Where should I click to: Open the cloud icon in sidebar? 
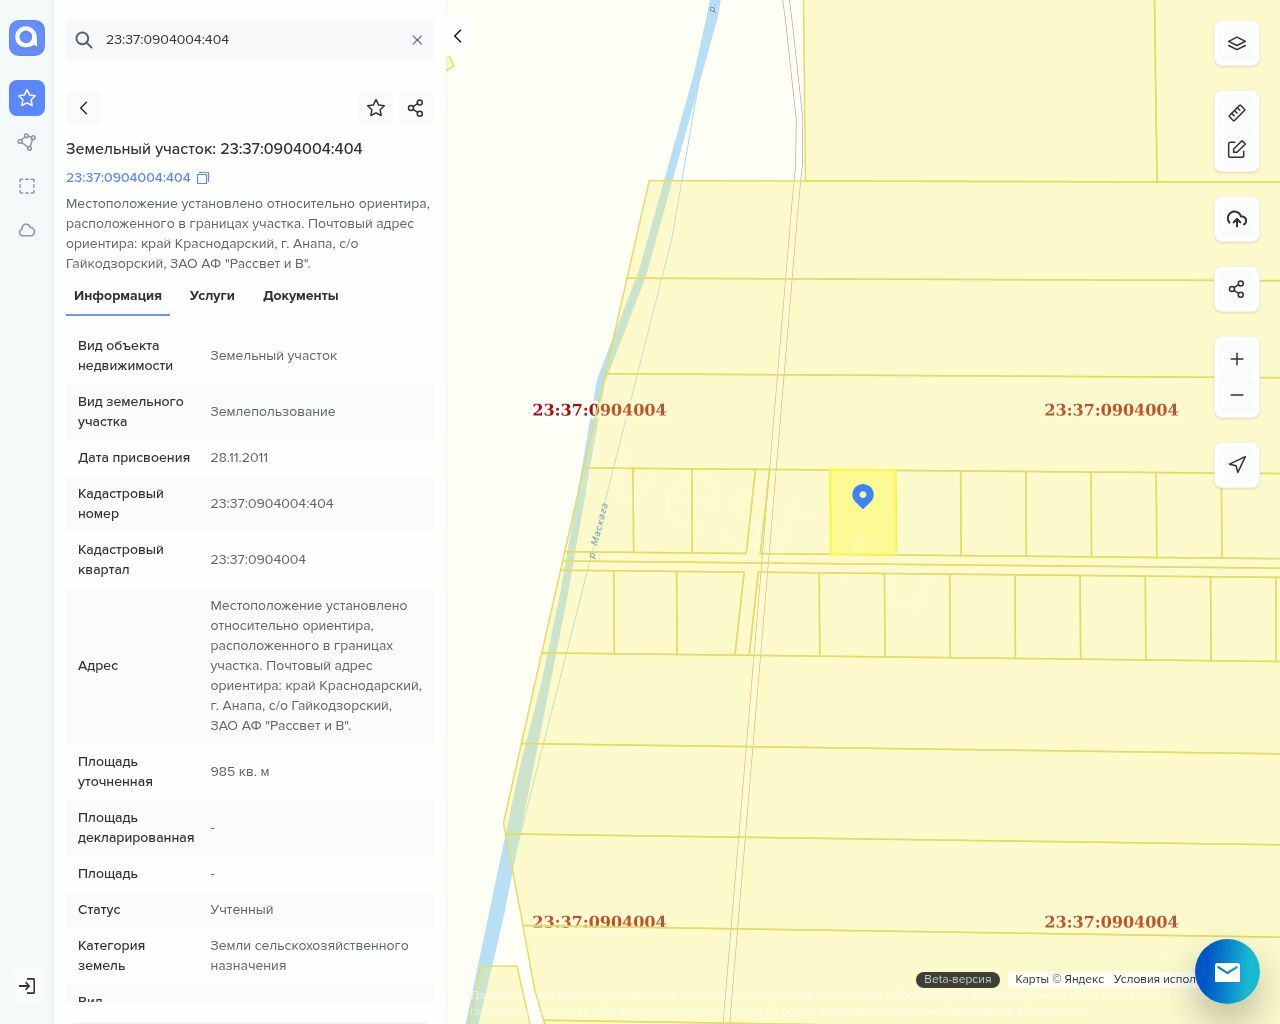[x=27, y=230]
